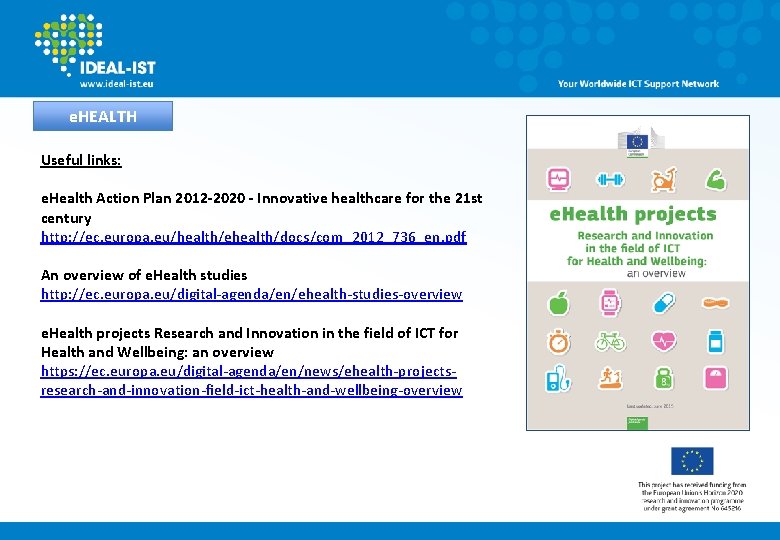Image resolution: width=780 pixels, height=540 pixels.
Task: Click the green flexed arm icon
Action: coord(716,180)
